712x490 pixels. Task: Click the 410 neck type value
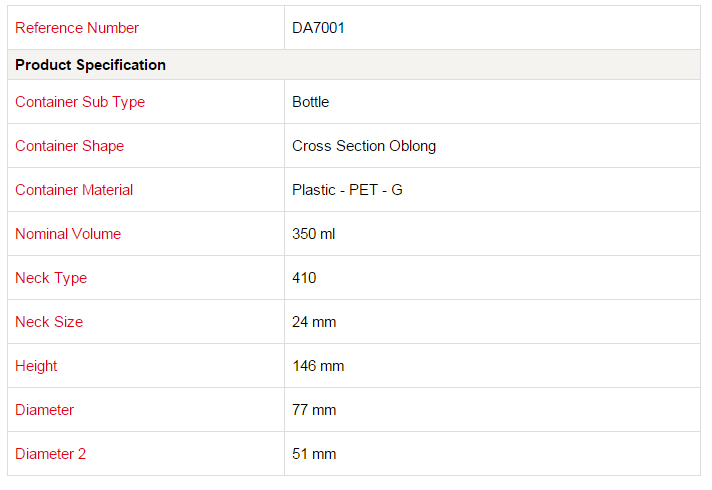(x=304, y=278)
